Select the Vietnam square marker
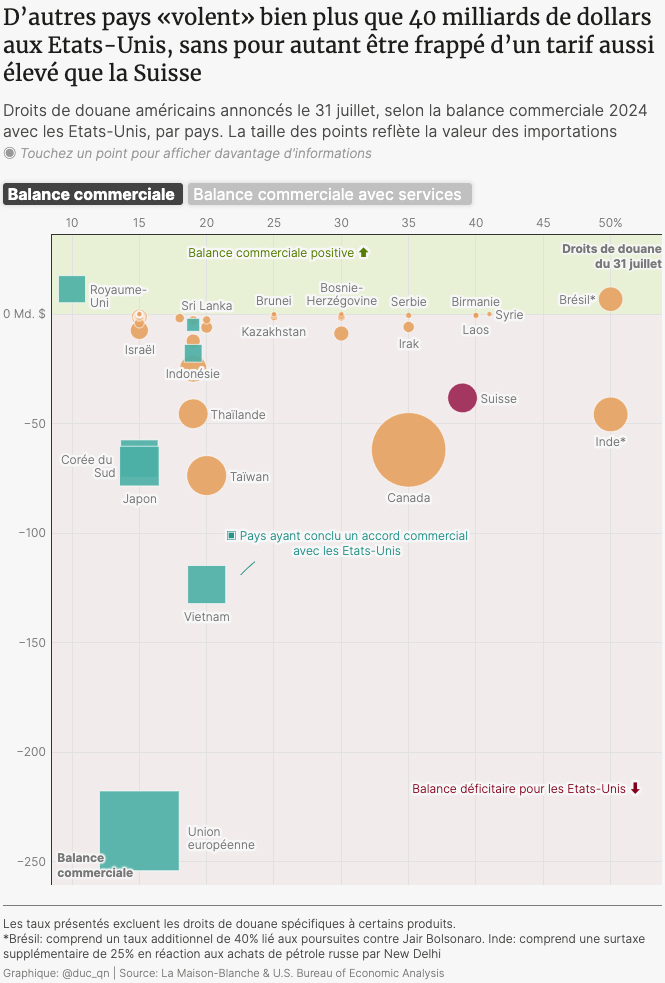Image resolution: width=665 pixels, height=983 pixels. point(207,584)
